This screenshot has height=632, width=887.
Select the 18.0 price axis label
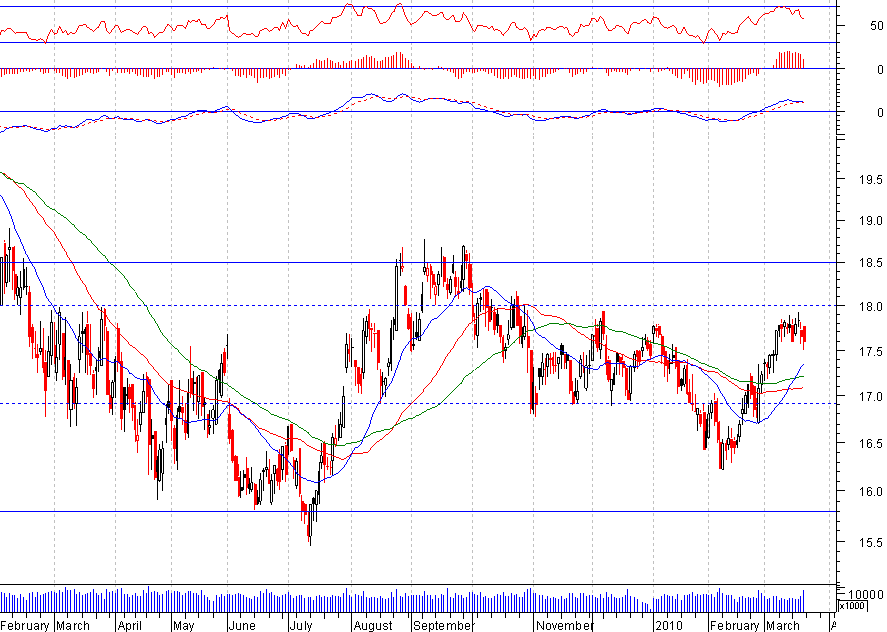871,307
